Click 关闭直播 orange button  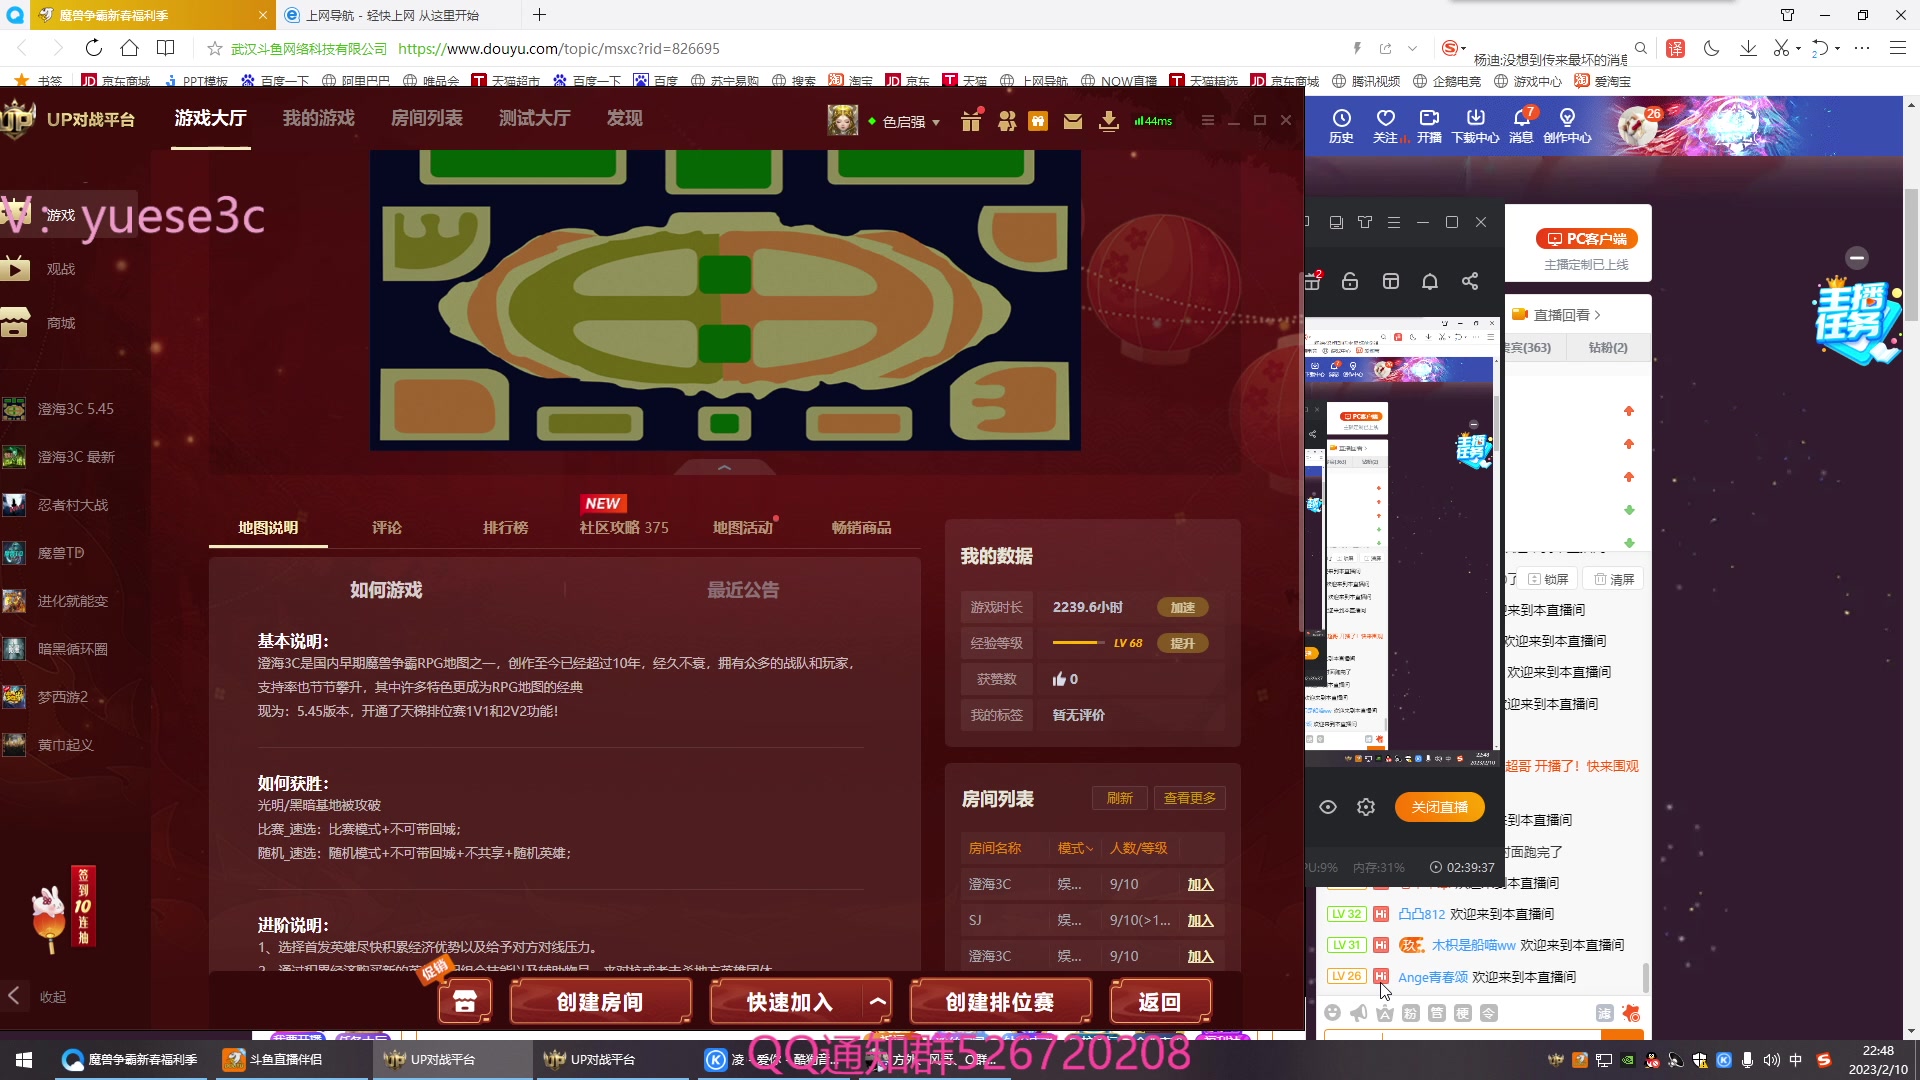(x=1439, y=807)
